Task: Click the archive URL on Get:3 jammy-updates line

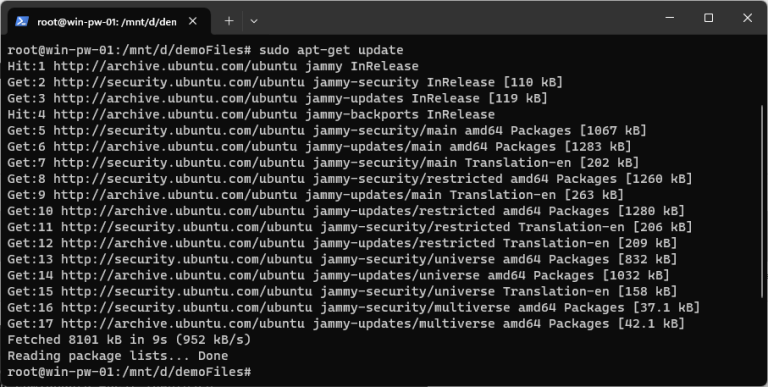Action: point(175,98)
